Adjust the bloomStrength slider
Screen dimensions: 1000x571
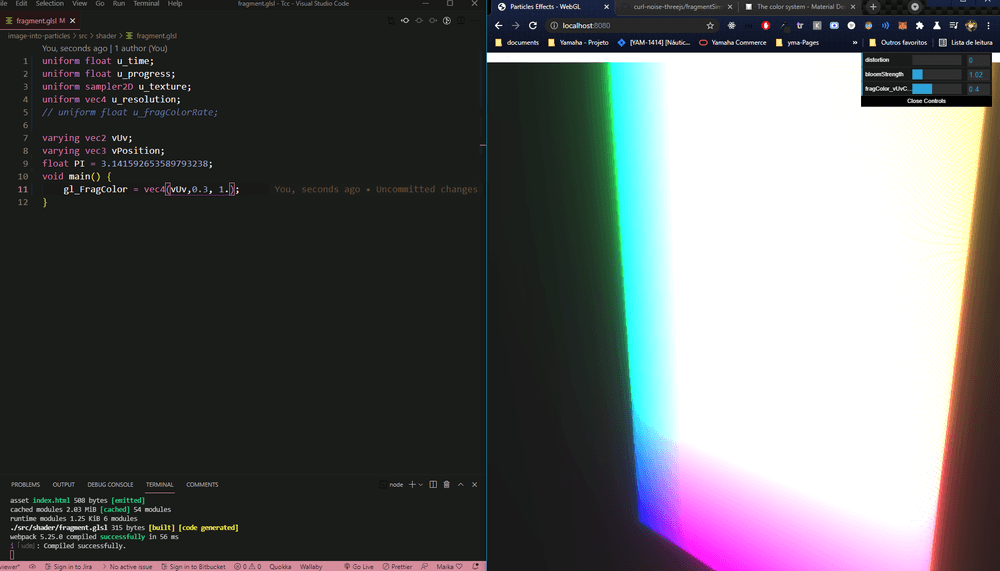936,74
